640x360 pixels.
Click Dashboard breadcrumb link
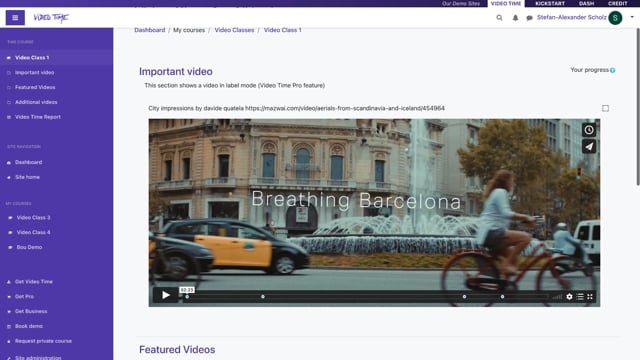click(149, 30)
